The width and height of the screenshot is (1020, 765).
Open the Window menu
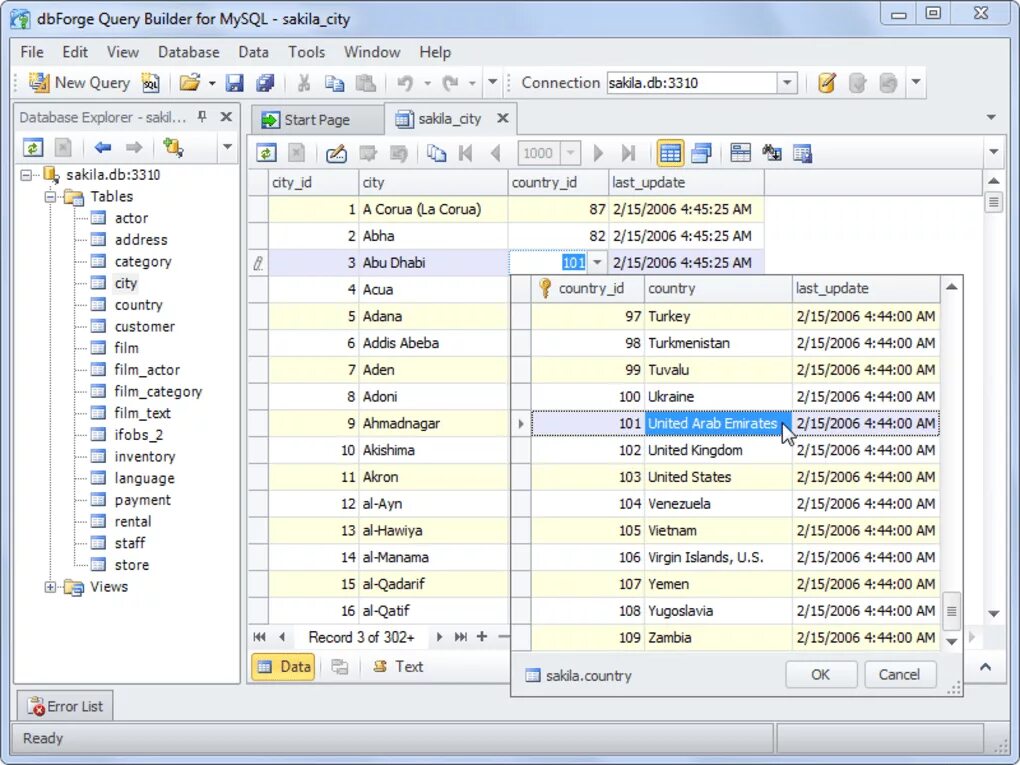[x=371, y=52]
